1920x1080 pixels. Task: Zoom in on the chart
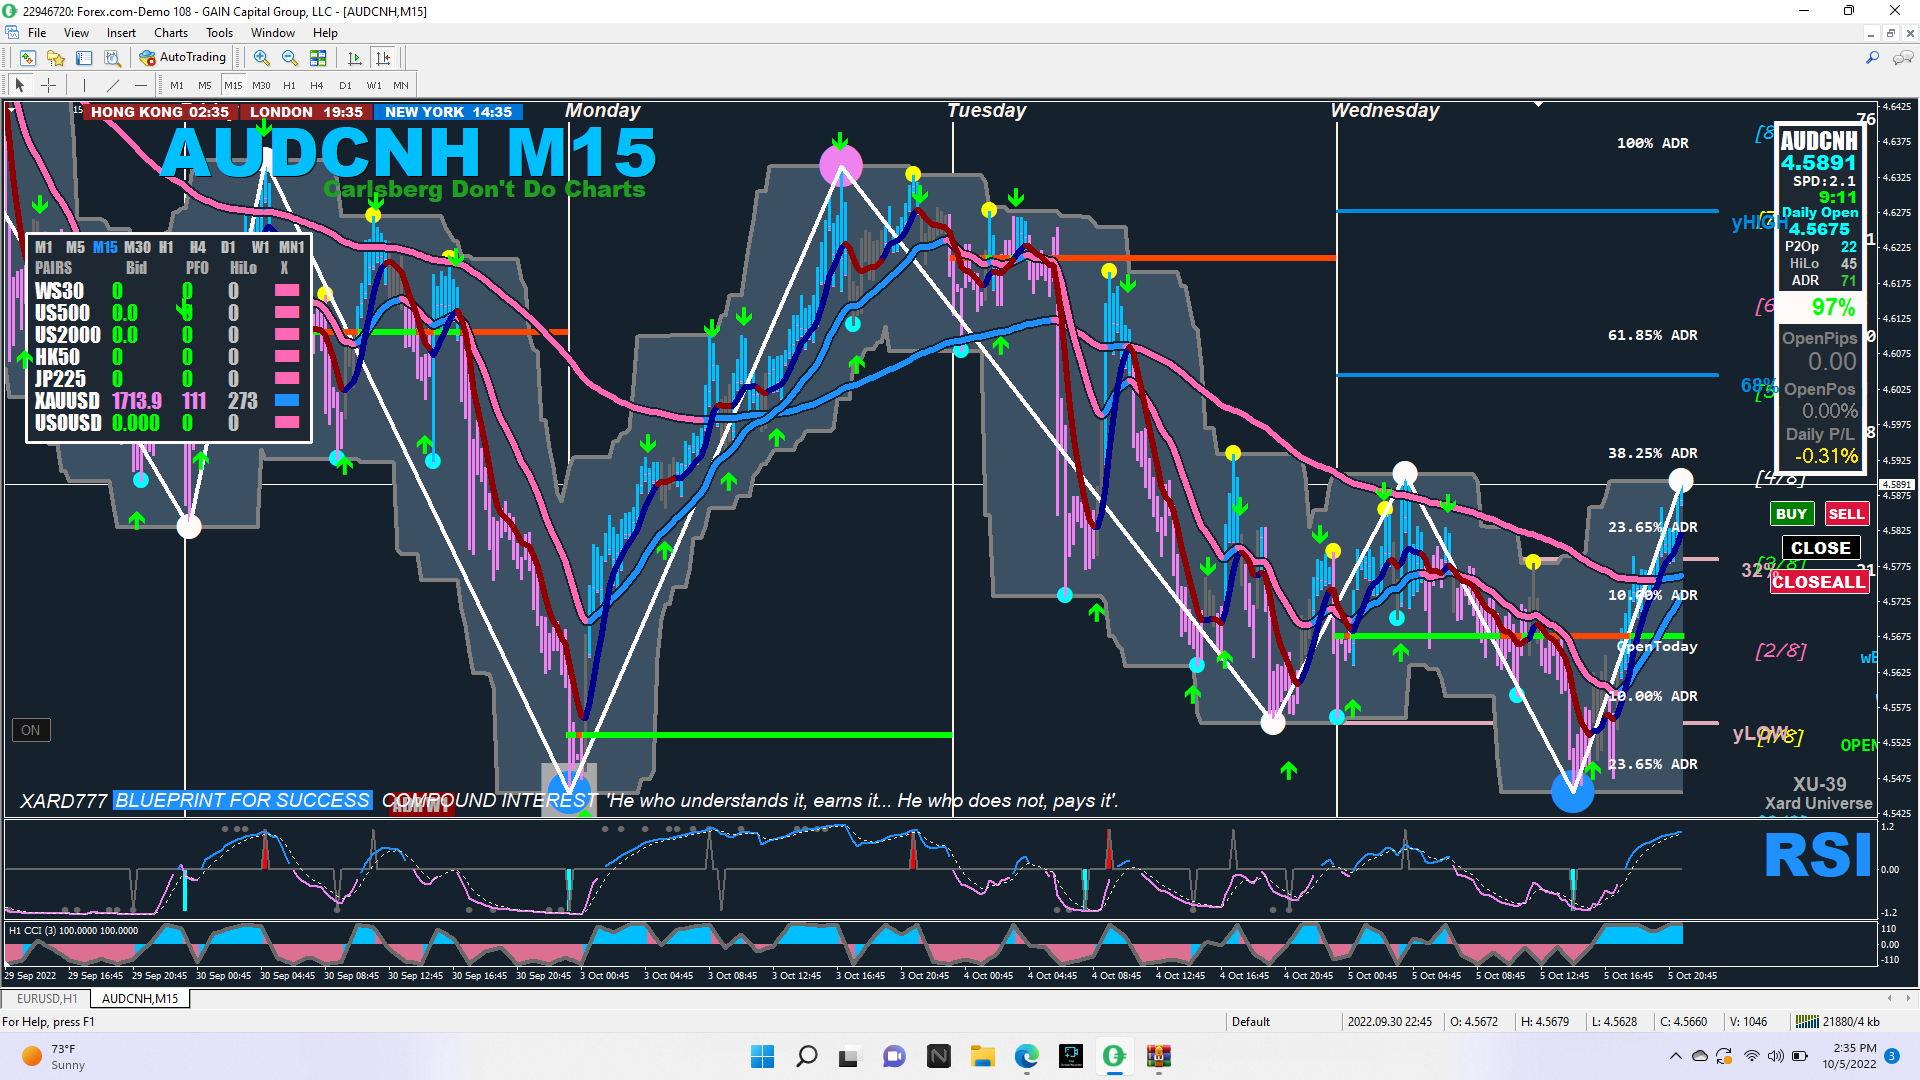[x=261, y=58]
